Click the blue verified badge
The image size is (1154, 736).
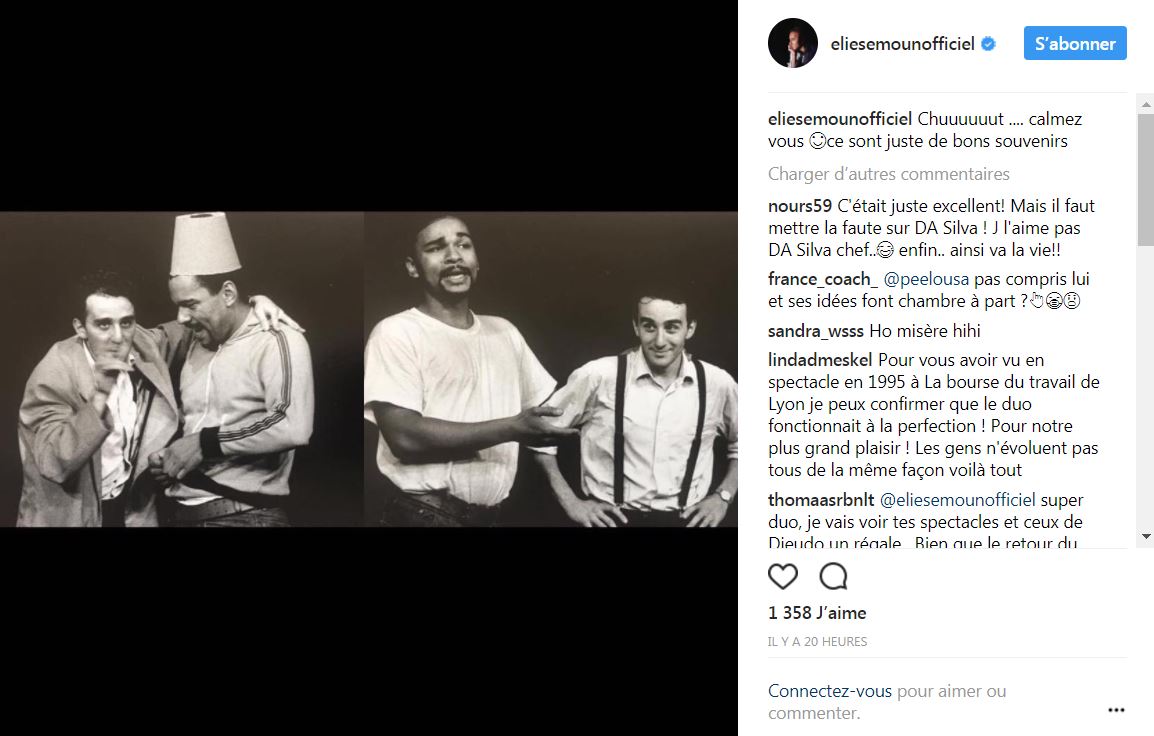pos(988,44)
